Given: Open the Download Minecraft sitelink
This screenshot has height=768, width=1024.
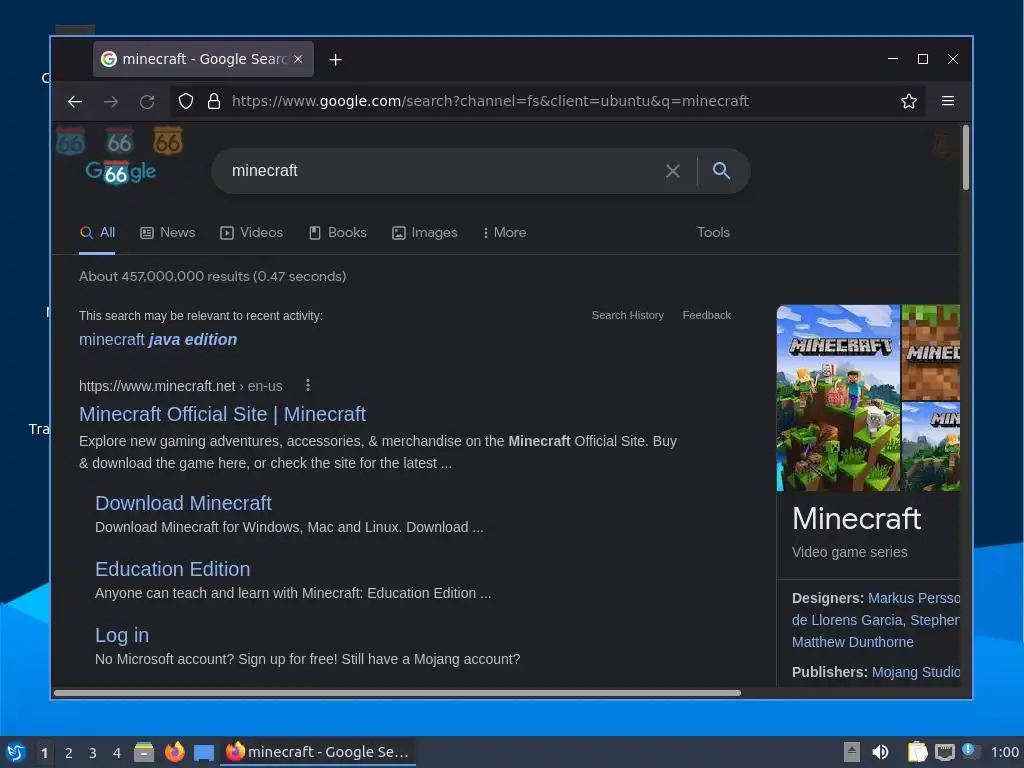Looking at the screenshot, I should tap(183, 503).
